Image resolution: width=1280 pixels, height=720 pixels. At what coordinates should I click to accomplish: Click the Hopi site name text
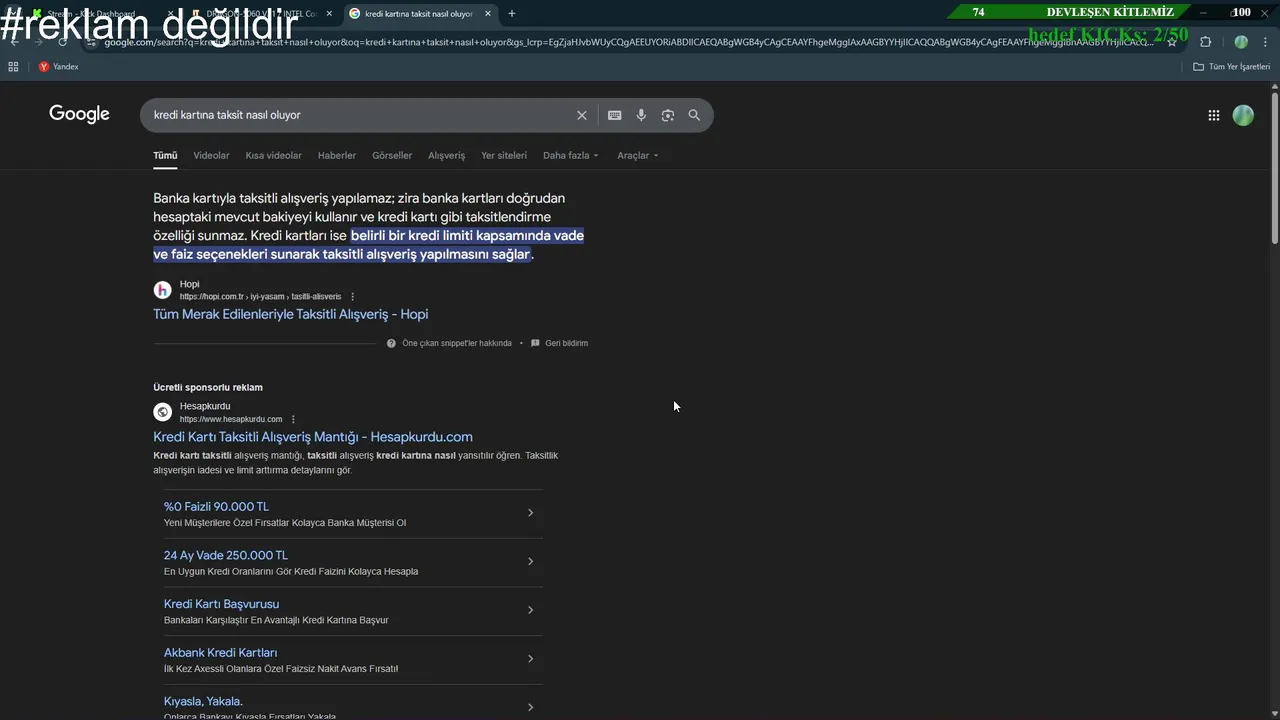(189, 284)
